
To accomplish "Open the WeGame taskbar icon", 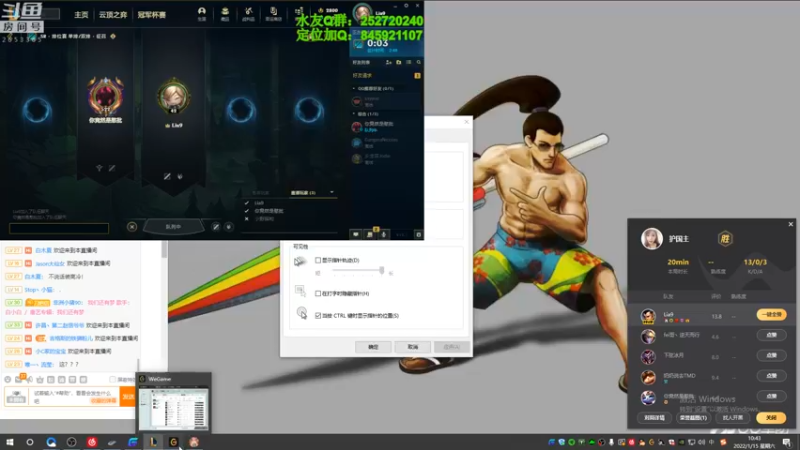I will click(173, 442).
